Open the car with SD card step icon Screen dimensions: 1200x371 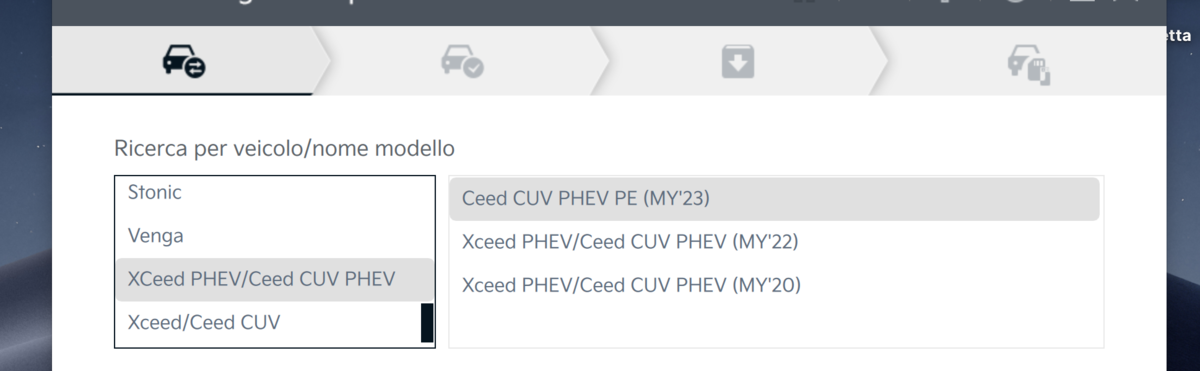pos(1029,65)
